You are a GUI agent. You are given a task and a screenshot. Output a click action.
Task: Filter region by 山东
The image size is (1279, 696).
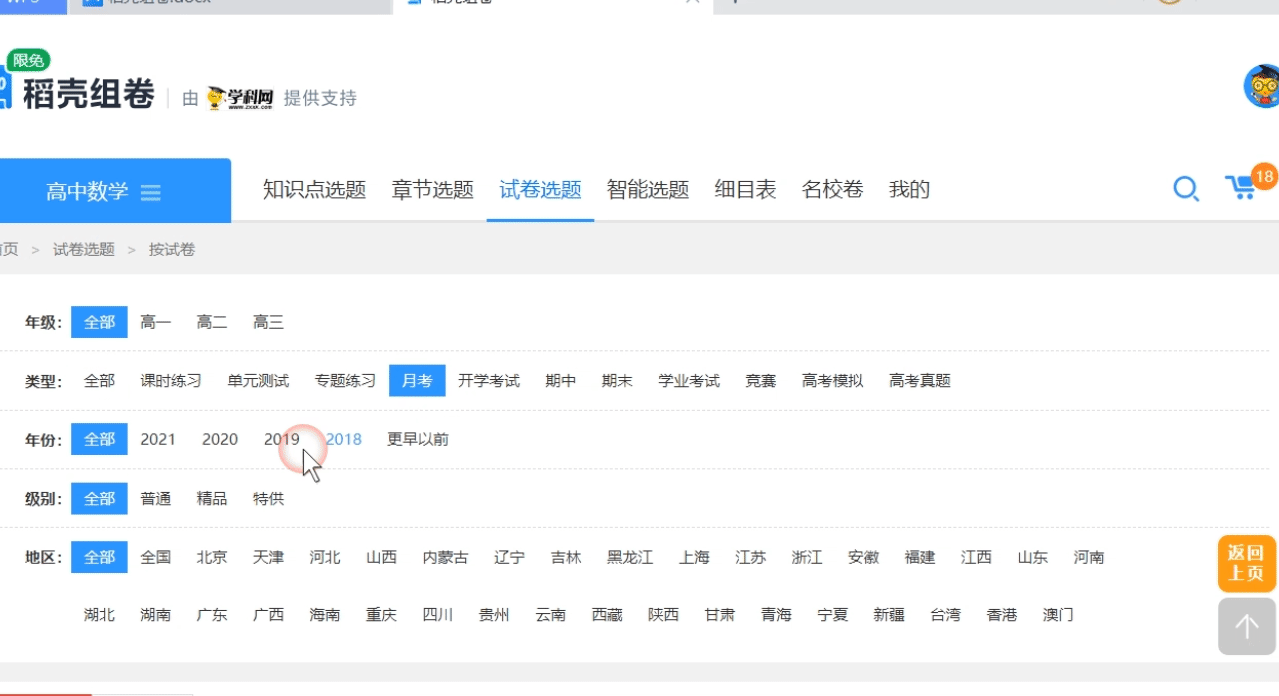click(x=1033, y=557)
